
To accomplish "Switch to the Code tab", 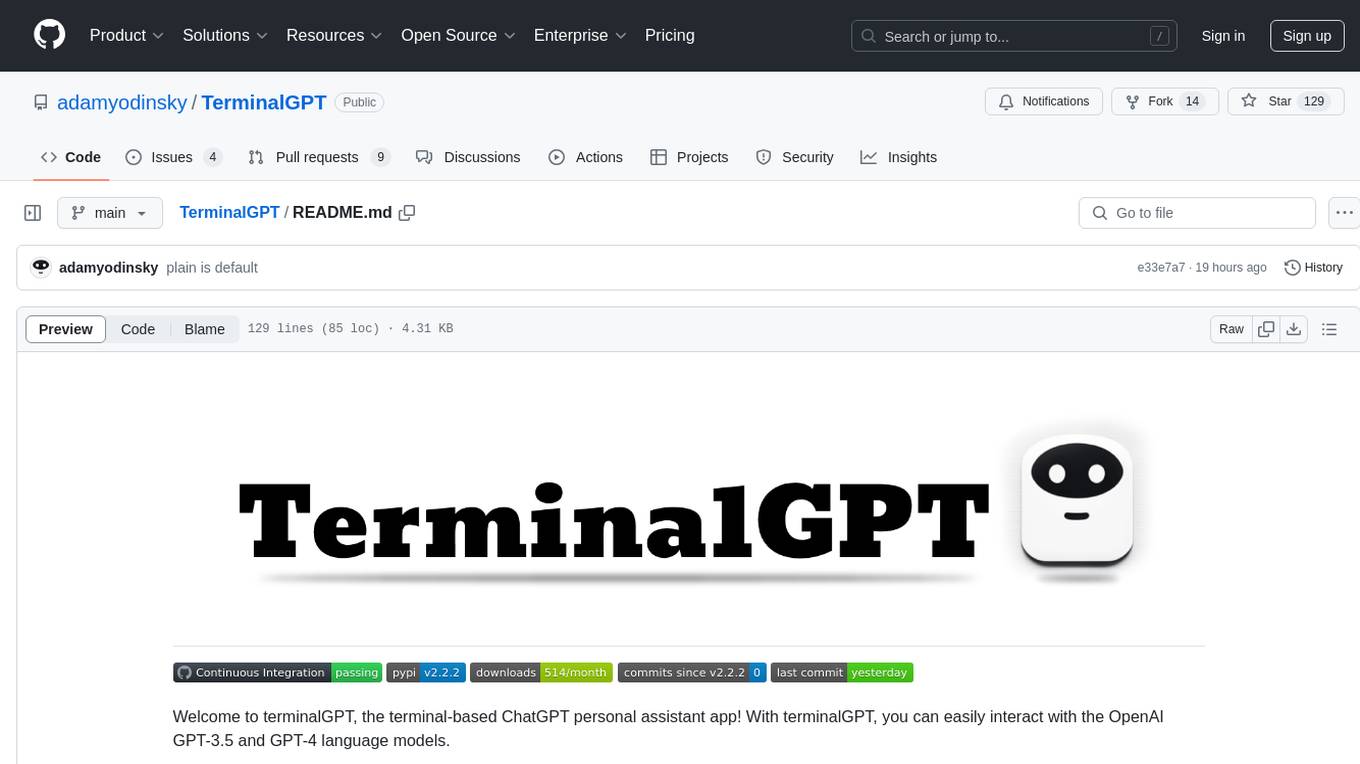I will click(x=71, y=157).
